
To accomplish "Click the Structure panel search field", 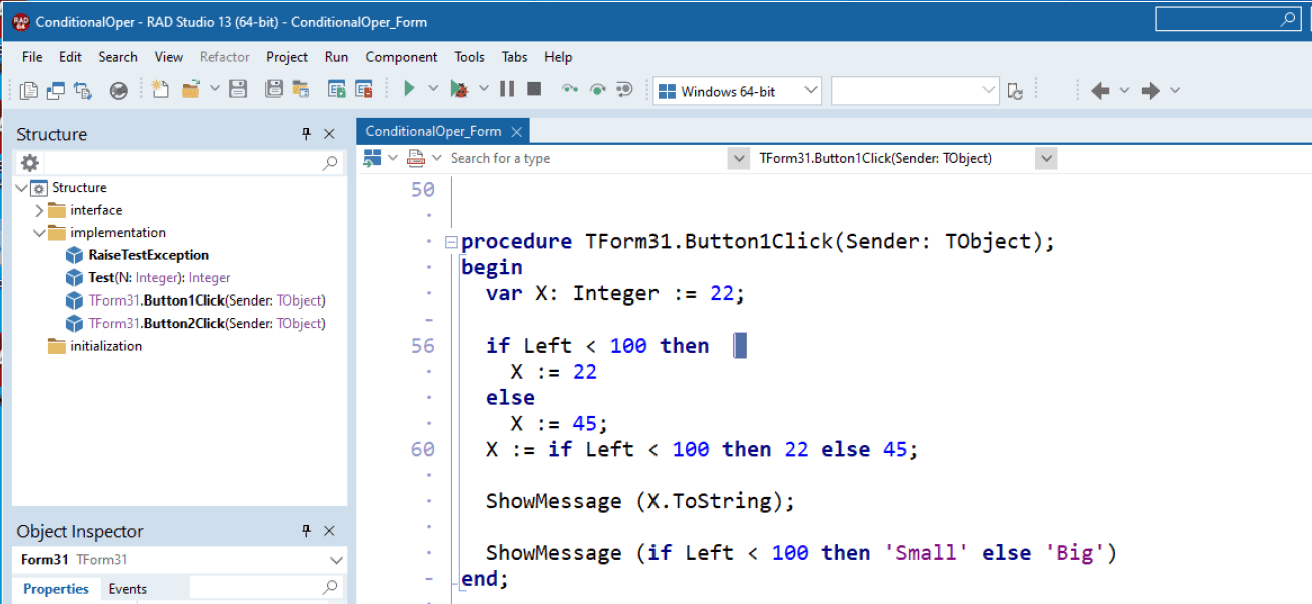I will 181,162.
